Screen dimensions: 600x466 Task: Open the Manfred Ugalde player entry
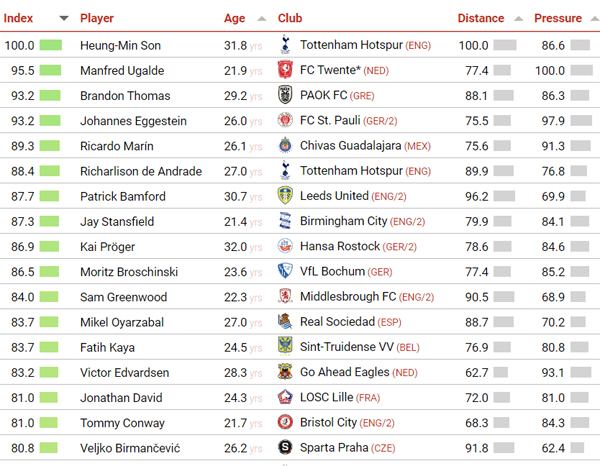[122, 71]
